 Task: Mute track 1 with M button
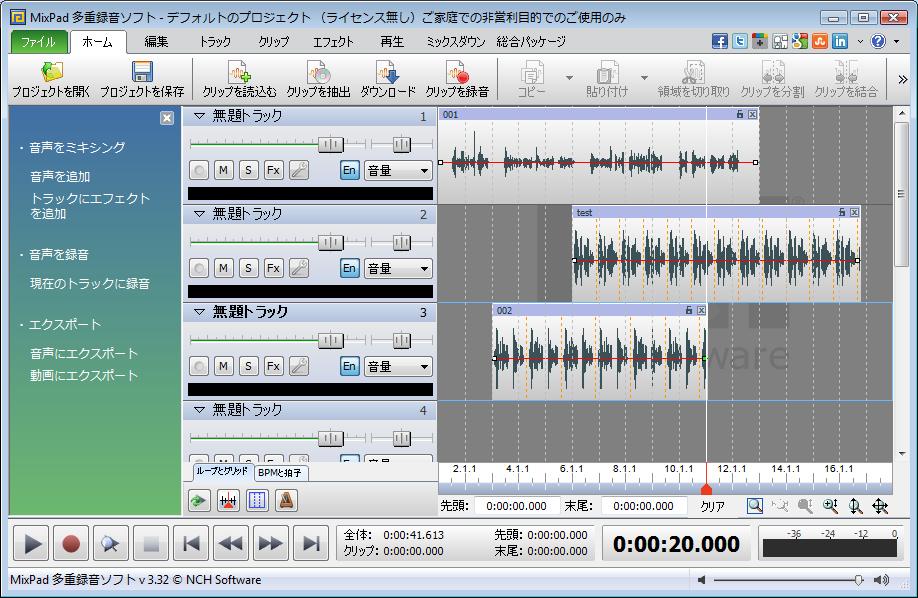[x=223, y=170]
